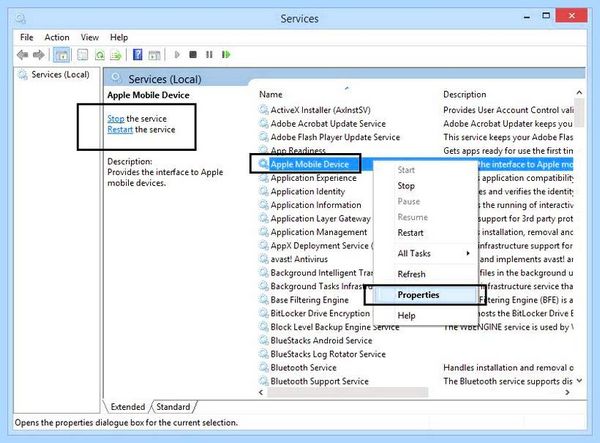
Task: Click the Stop Service square icon
Action: click(x=193, y=55)
